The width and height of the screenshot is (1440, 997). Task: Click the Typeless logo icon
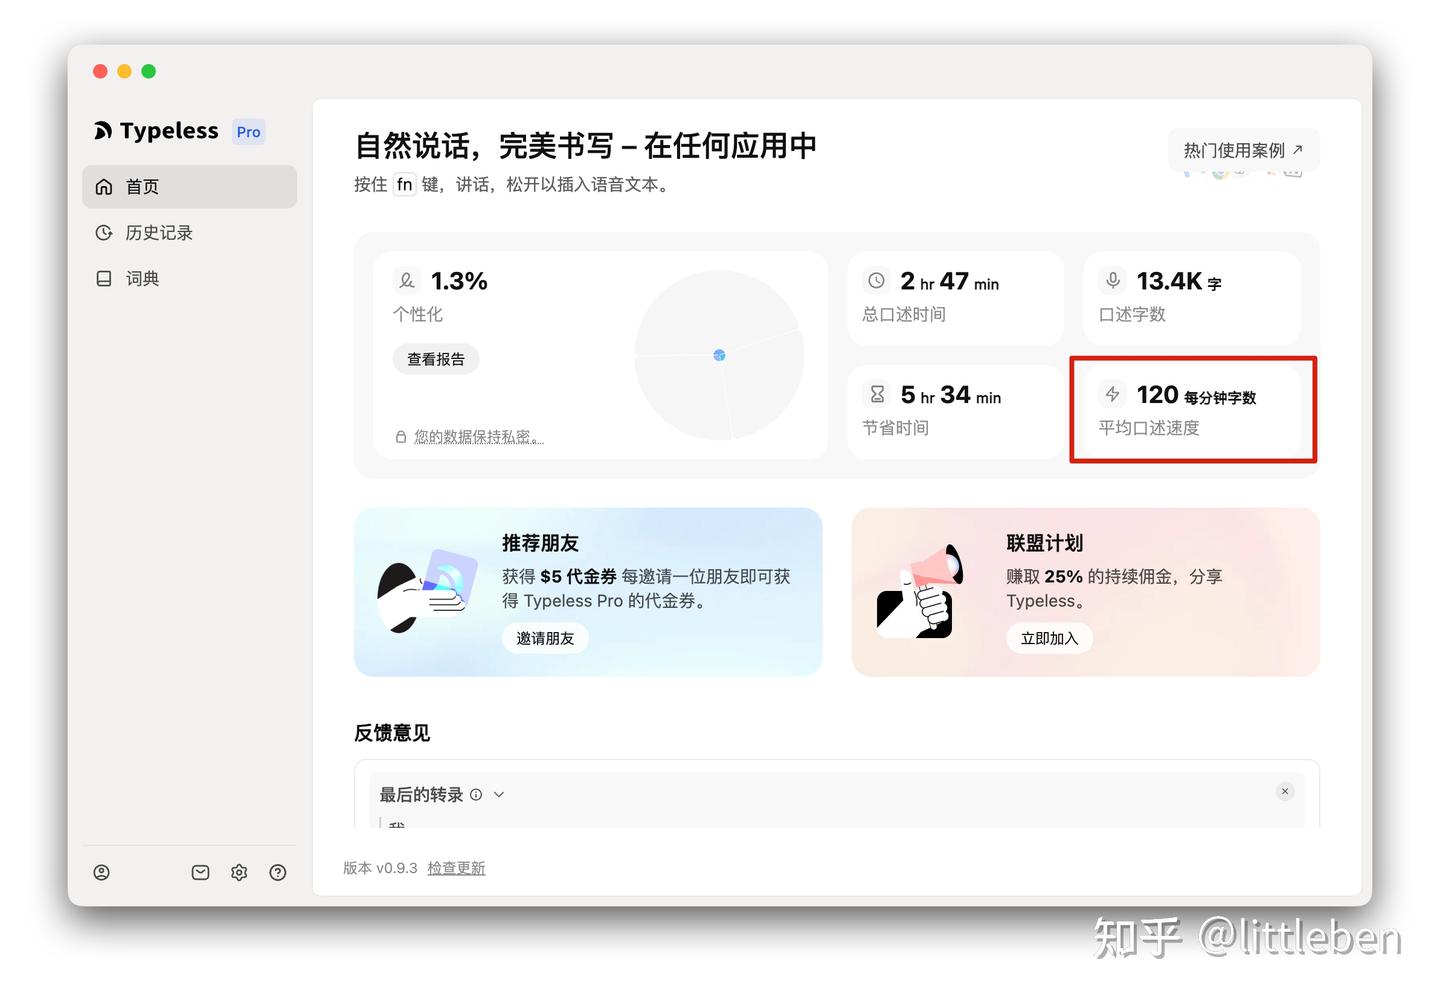103,131
